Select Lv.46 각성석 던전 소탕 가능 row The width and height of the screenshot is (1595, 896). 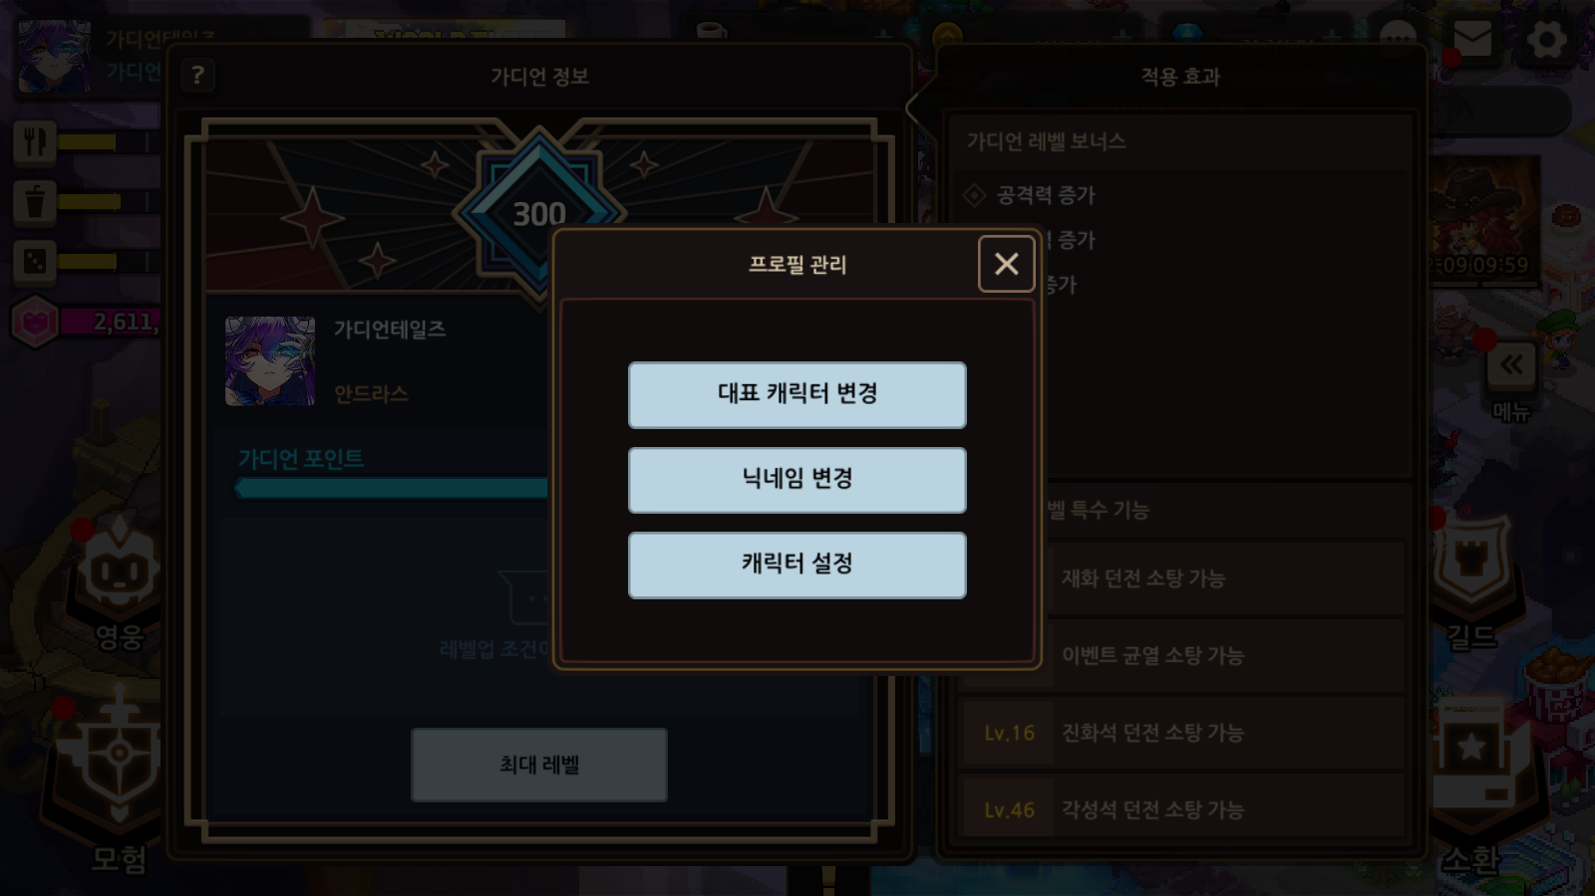pos(1182,810)
